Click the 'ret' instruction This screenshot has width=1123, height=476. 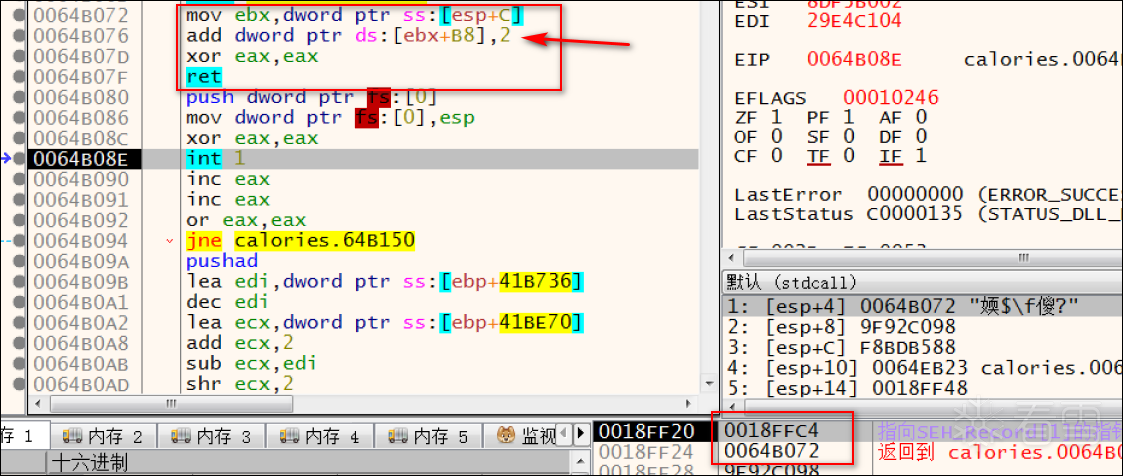point(204,77)
